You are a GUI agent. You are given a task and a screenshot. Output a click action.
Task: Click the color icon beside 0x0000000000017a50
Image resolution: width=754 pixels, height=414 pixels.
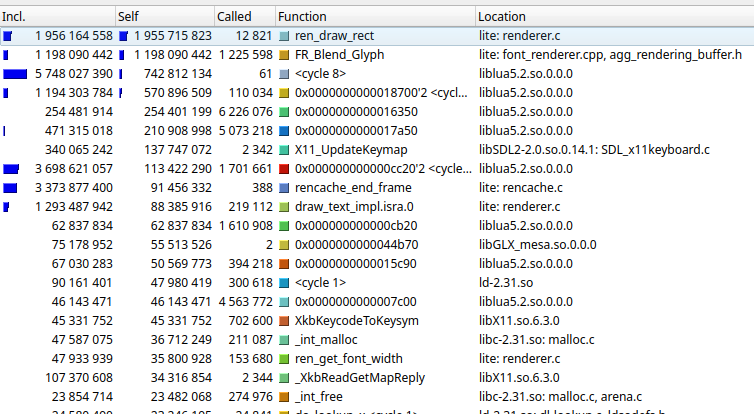pyautogui.click(x=284, y=131)
